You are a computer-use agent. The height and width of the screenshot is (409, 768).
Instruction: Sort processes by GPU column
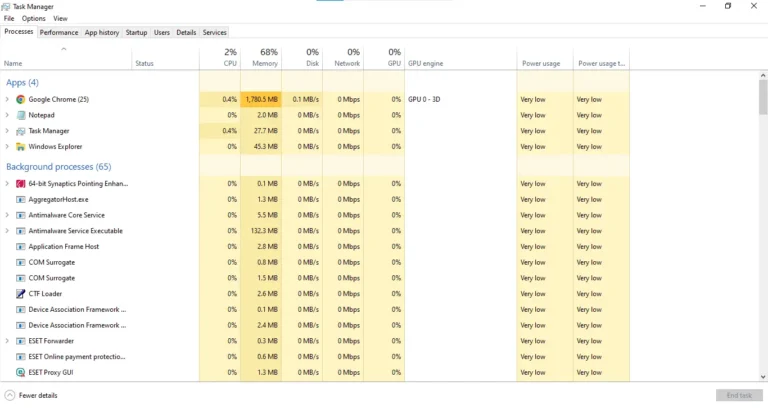pyautogui.click(x=384, y=58)
